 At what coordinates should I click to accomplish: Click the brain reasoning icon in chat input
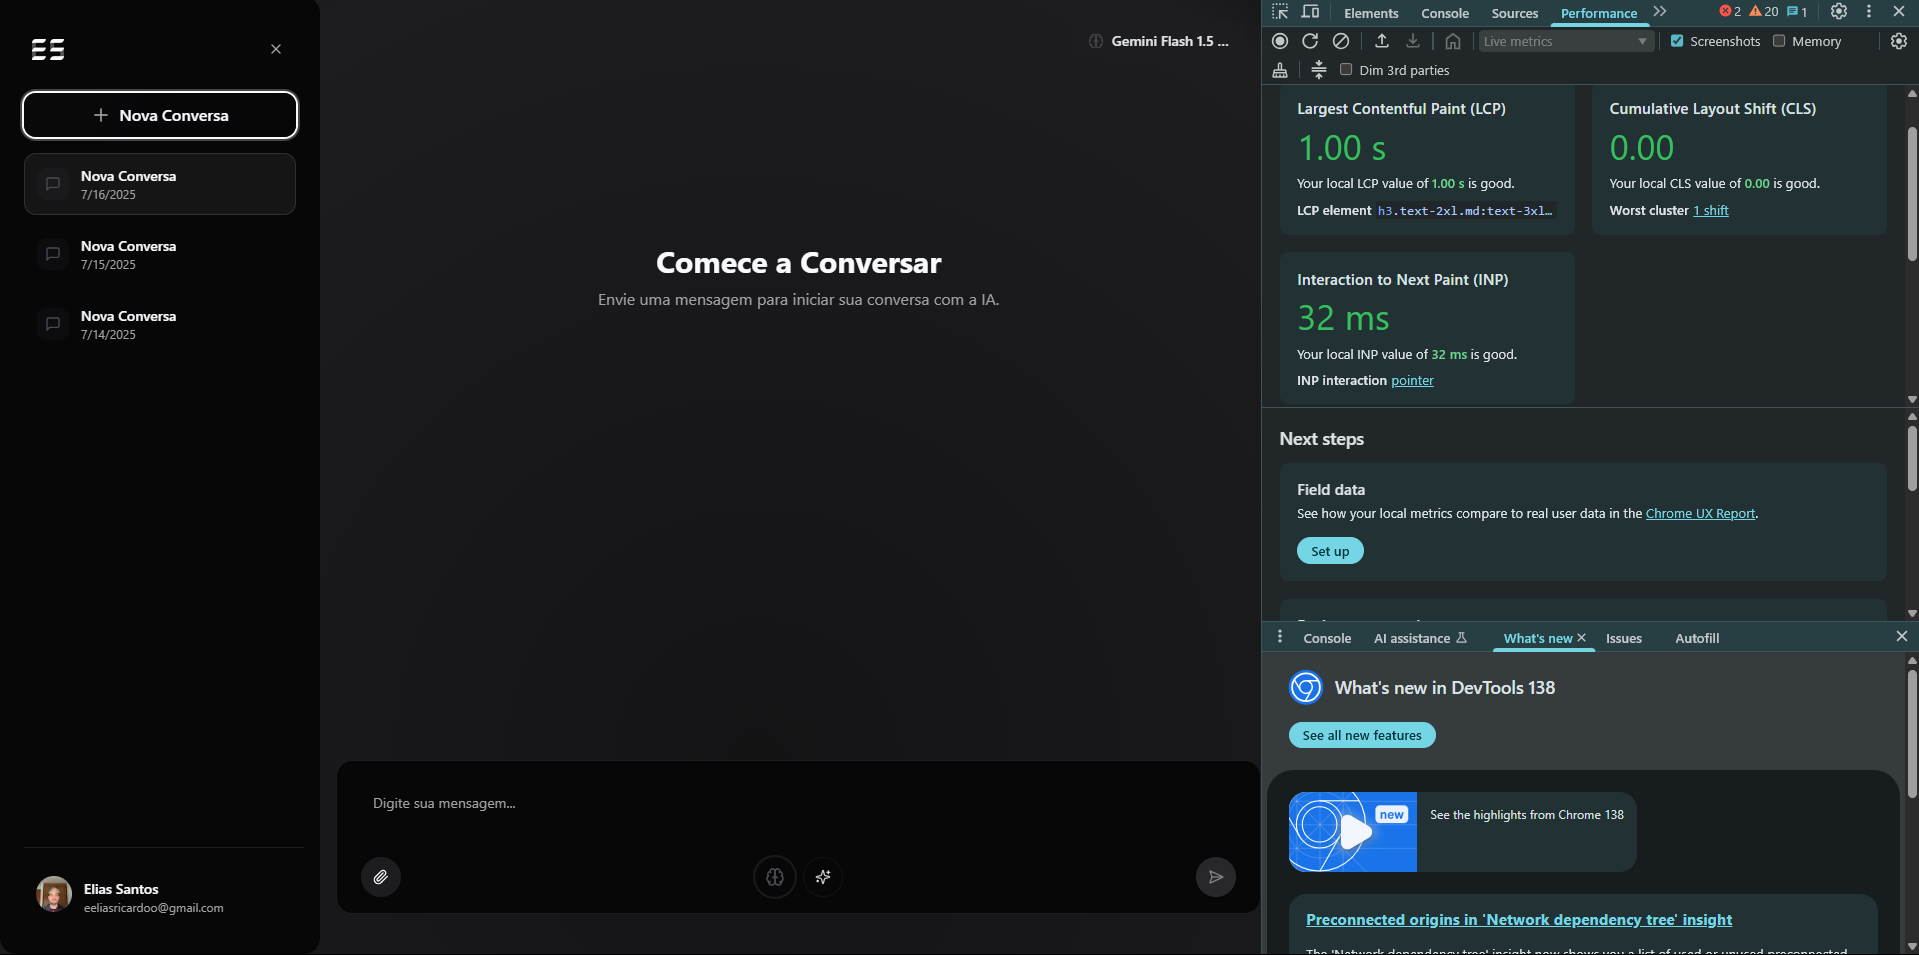[x=774, y=877]
